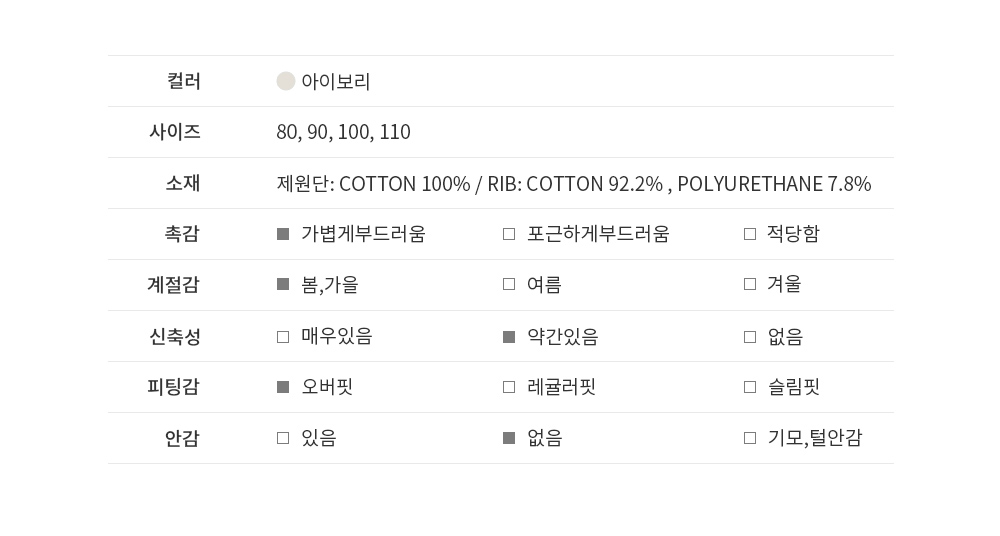Check the 적당함 texture checkbox
The image size is (1000, 536).
click(750, 234)
